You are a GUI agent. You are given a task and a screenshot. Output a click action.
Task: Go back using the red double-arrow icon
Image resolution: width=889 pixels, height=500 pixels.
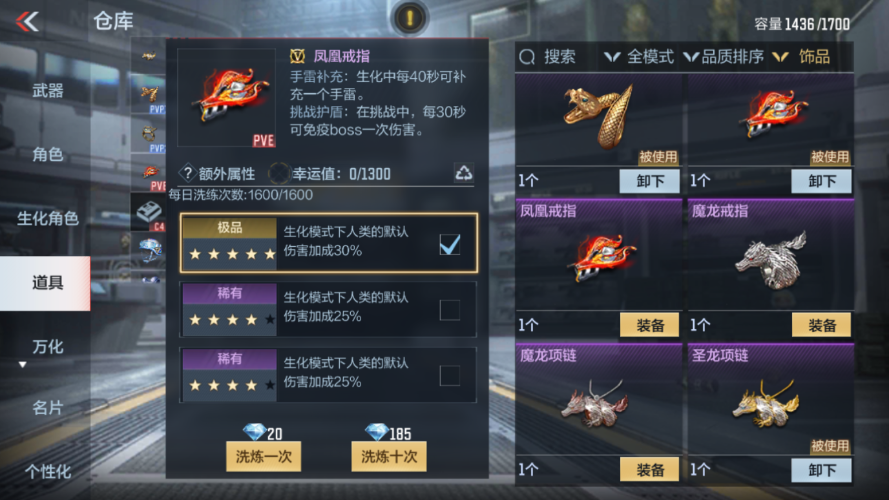pos(27,22)
